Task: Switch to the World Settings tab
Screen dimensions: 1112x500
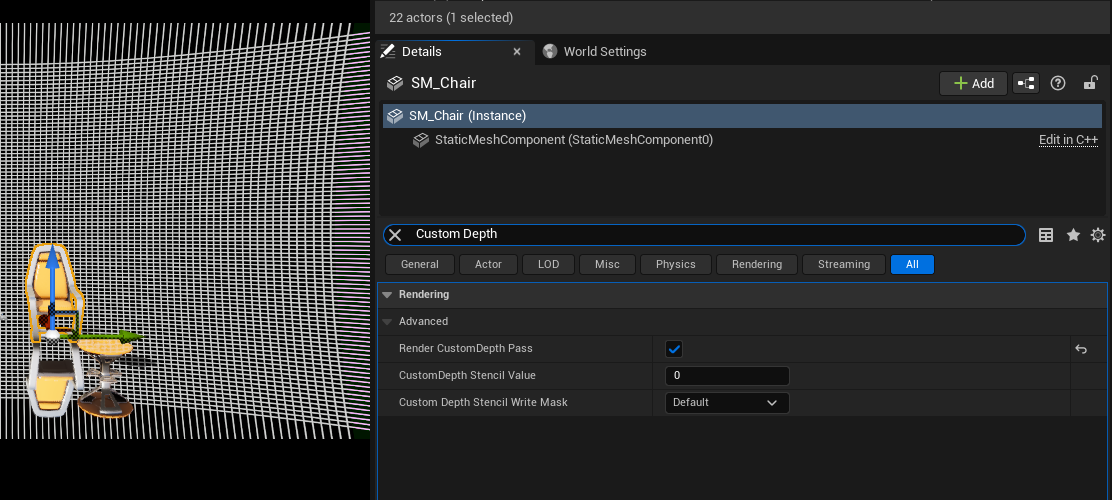Action: coord(604,52)
